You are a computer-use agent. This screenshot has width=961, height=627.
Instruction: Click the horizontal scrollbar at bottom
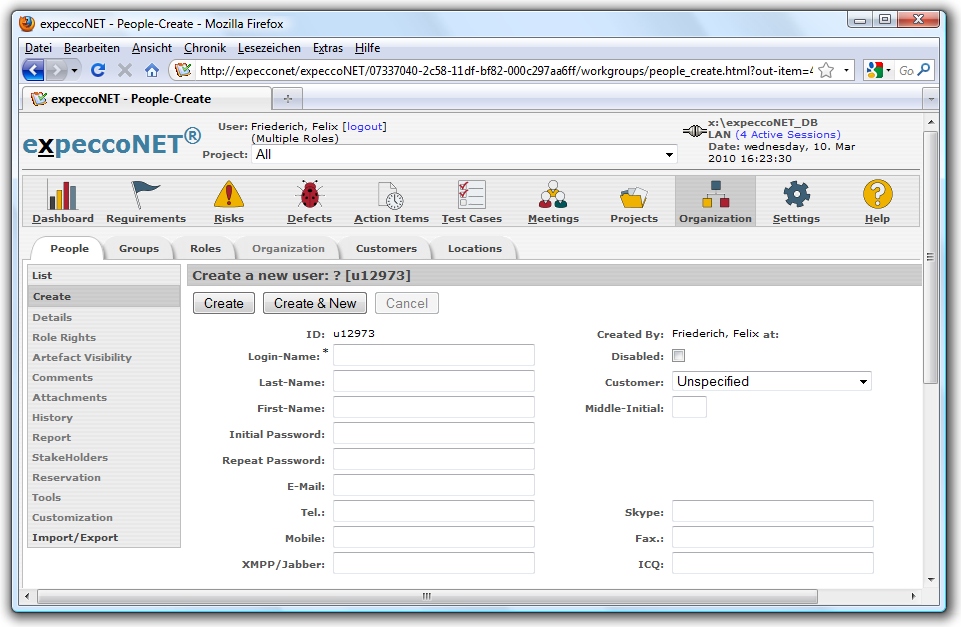[426, 597]
